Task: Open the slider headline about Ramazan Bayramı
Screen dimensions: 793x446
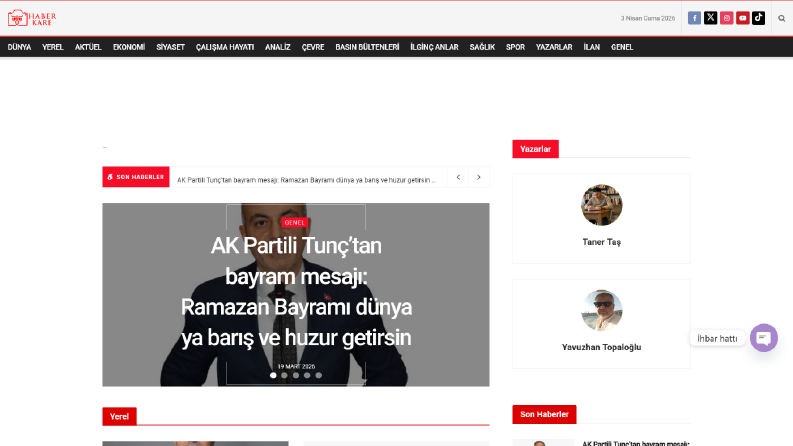Action: tap(296, 292)
